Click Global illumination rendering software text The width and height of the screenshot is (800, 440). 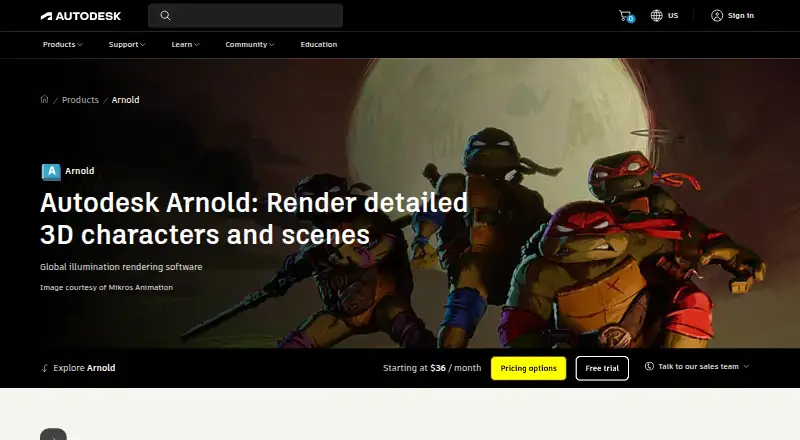pos(121,267)
